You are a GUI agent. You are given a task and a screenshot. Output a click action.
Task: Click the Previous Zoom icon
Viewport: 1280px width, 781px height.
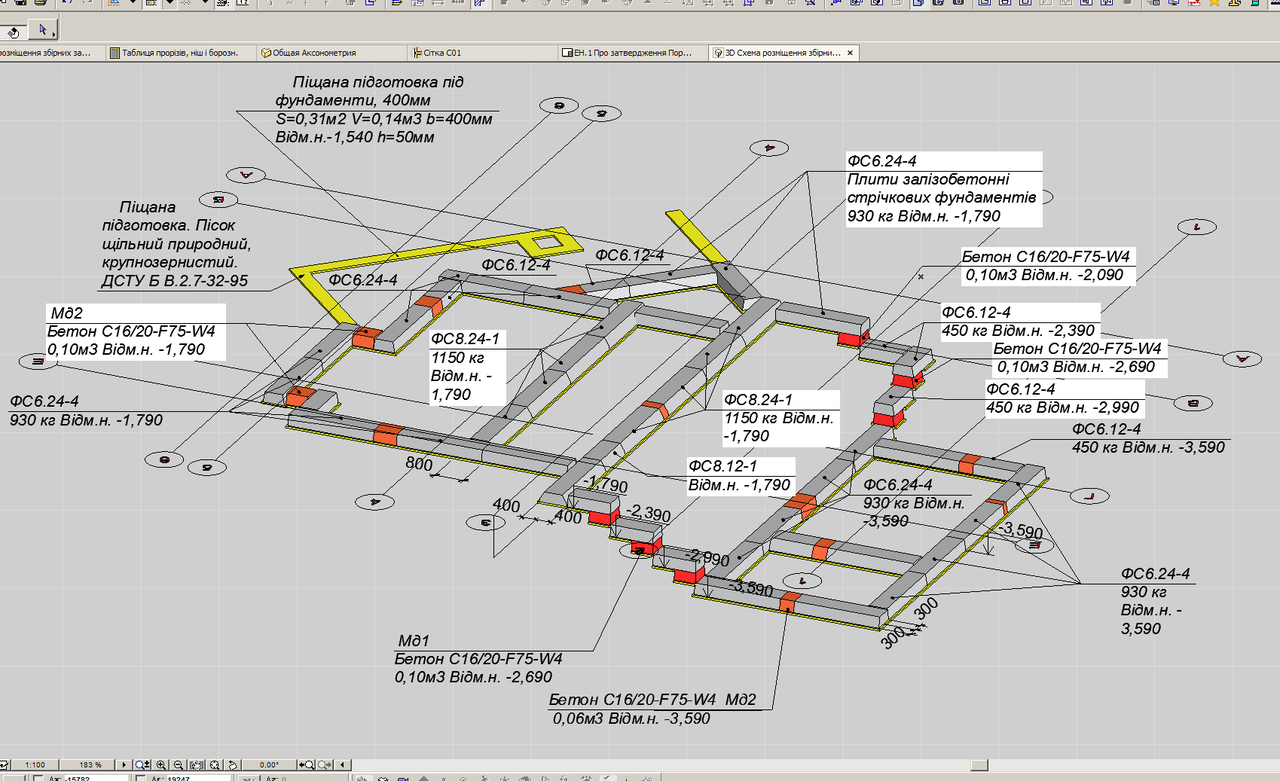[307, 765]
